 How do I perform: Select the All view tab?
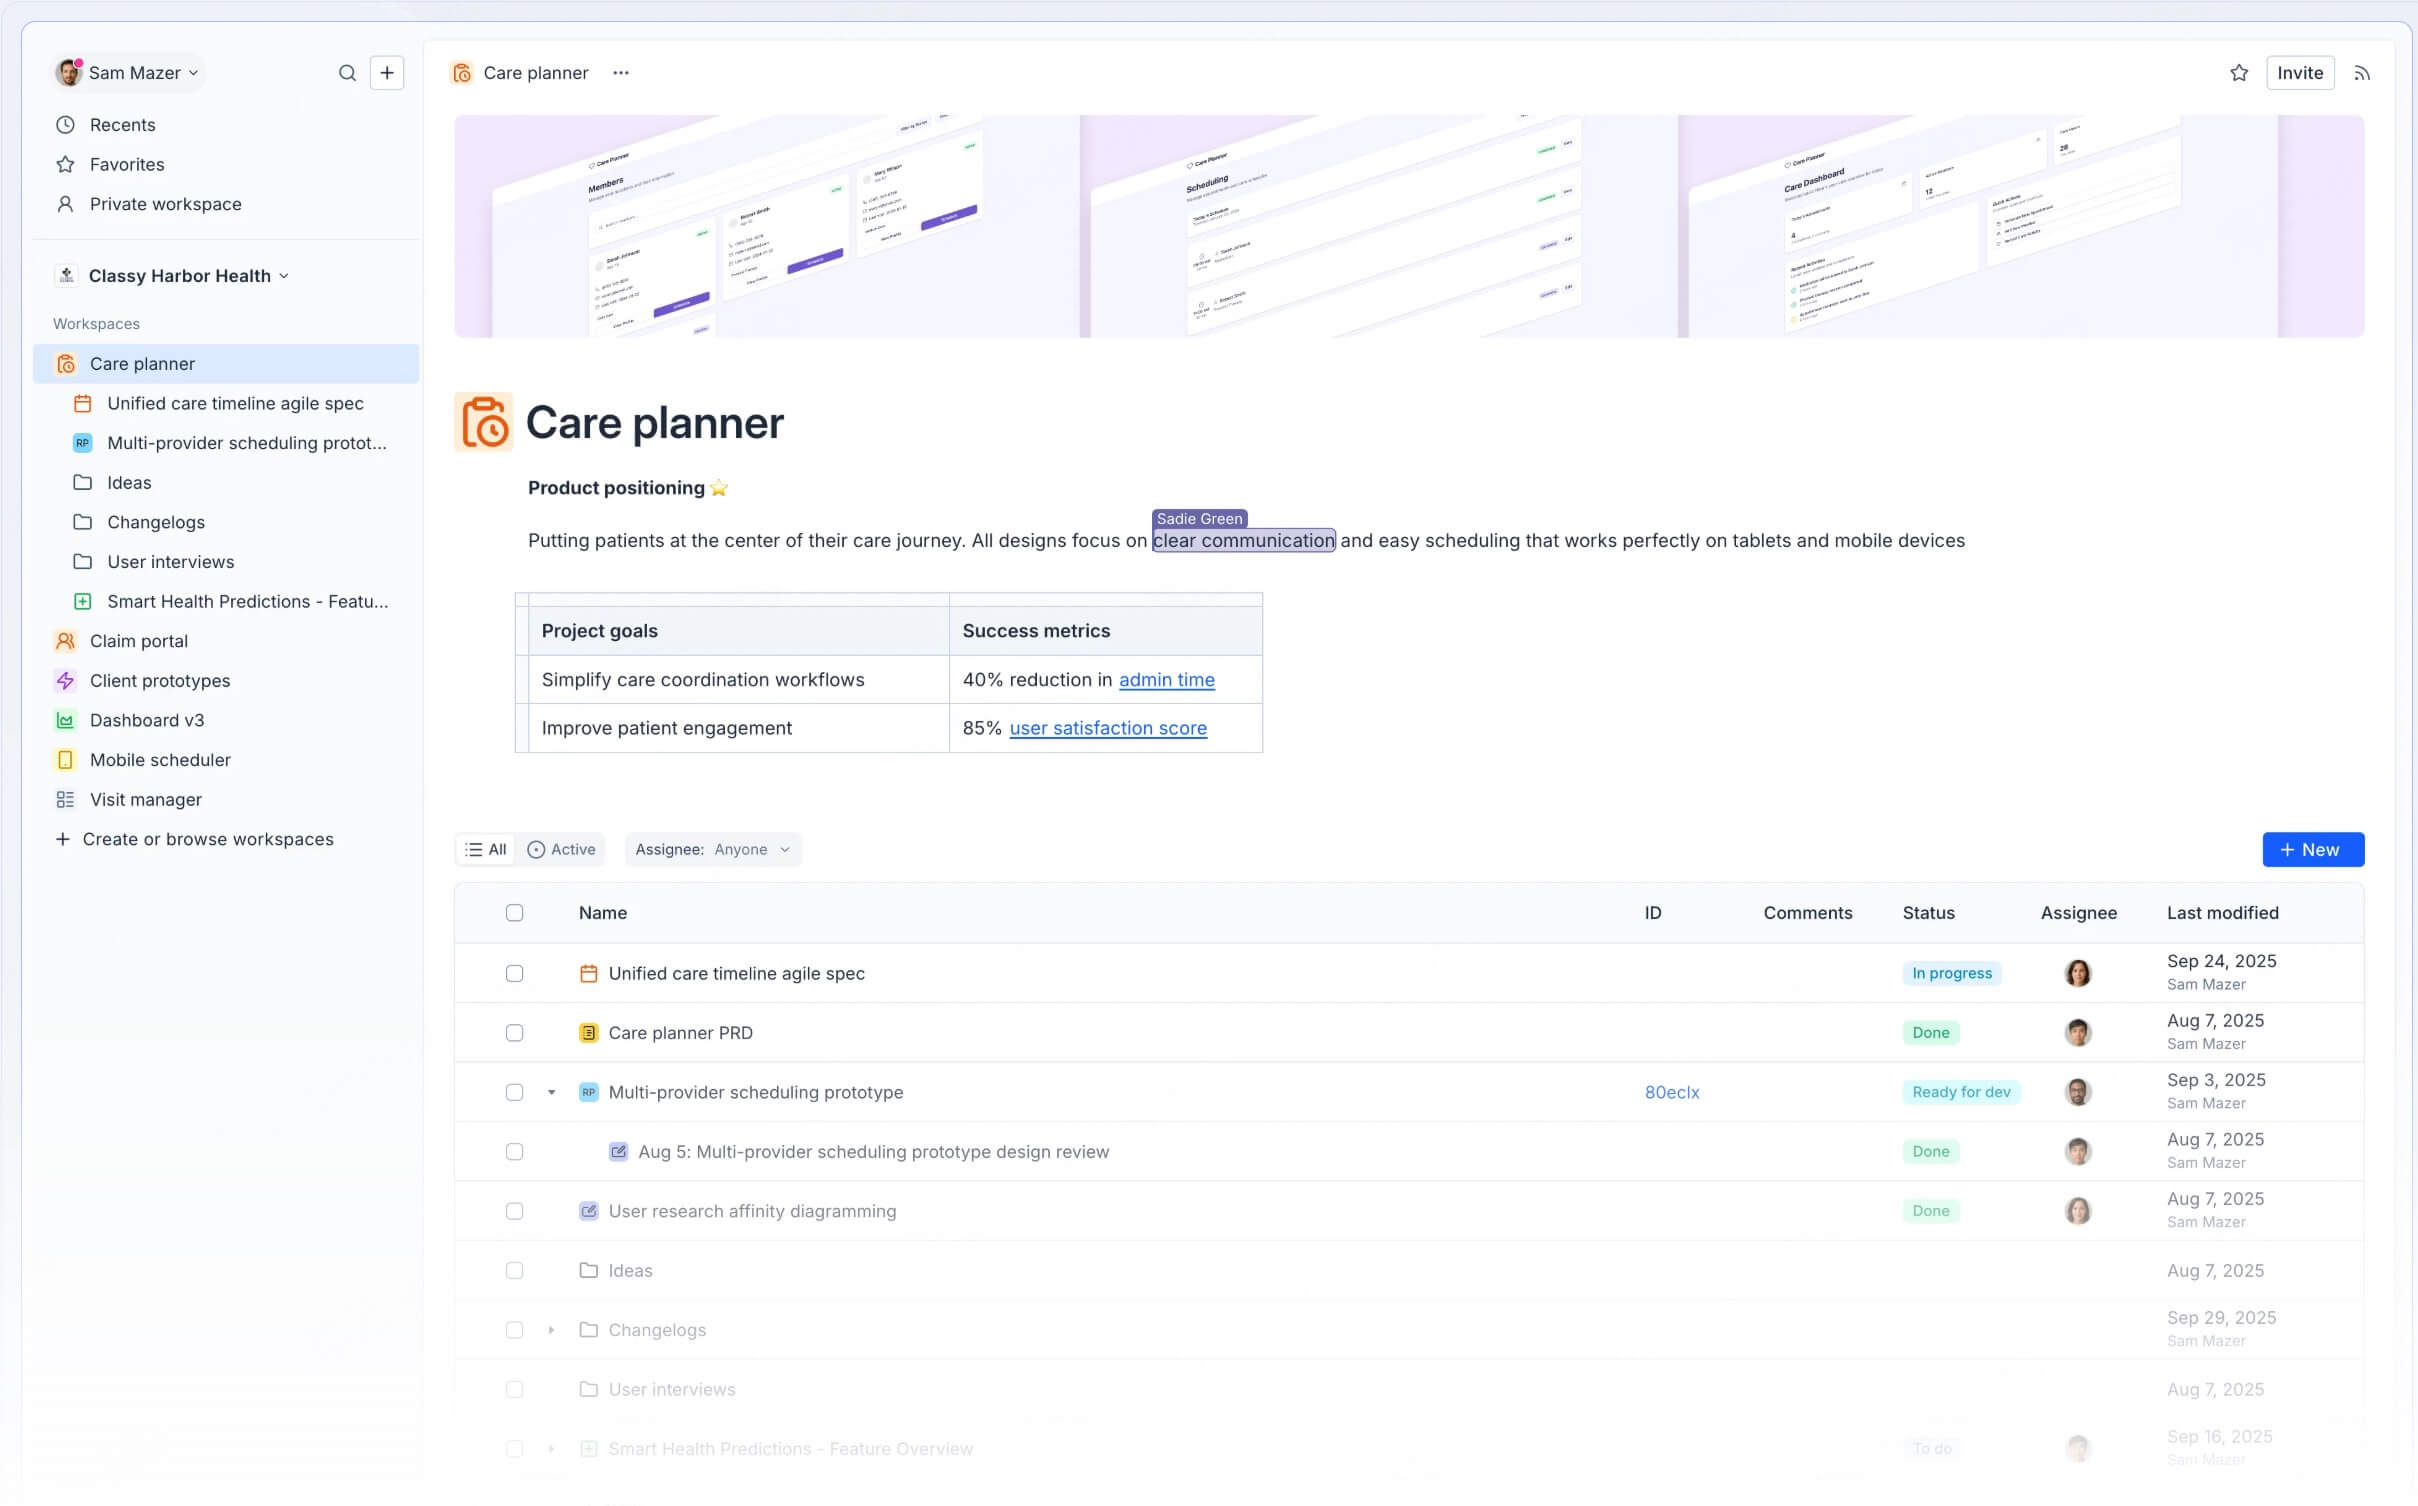(486, 850)
